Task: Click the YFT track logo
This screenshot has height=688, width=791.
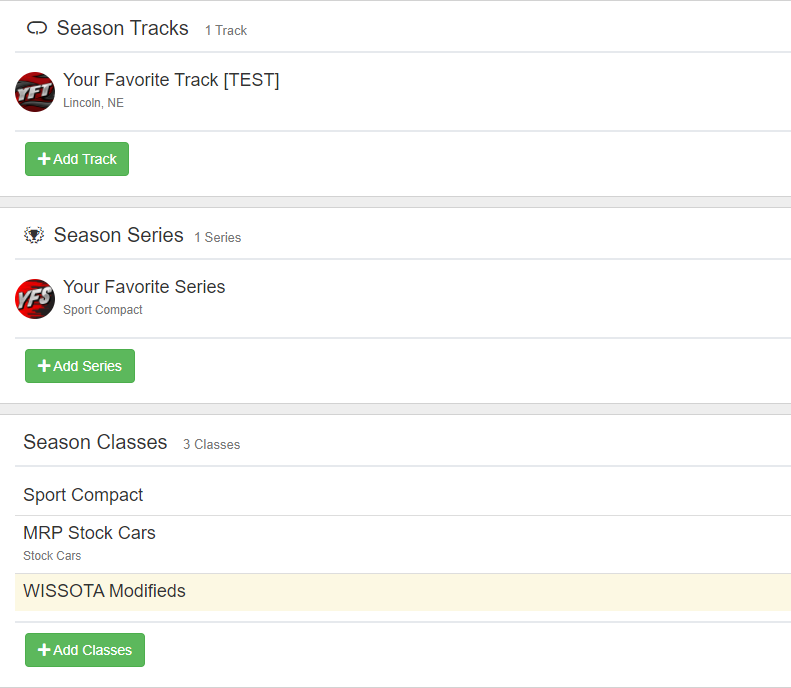Action: click(35, 92)
